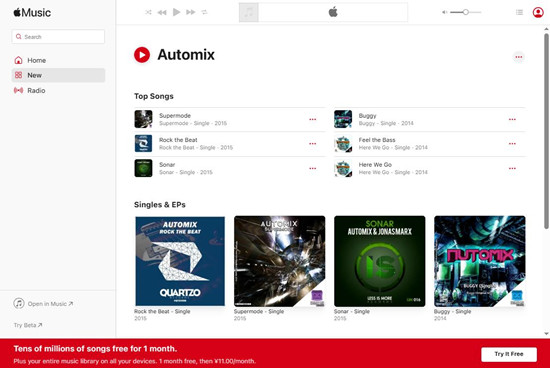Open the artist more options button

518,57
